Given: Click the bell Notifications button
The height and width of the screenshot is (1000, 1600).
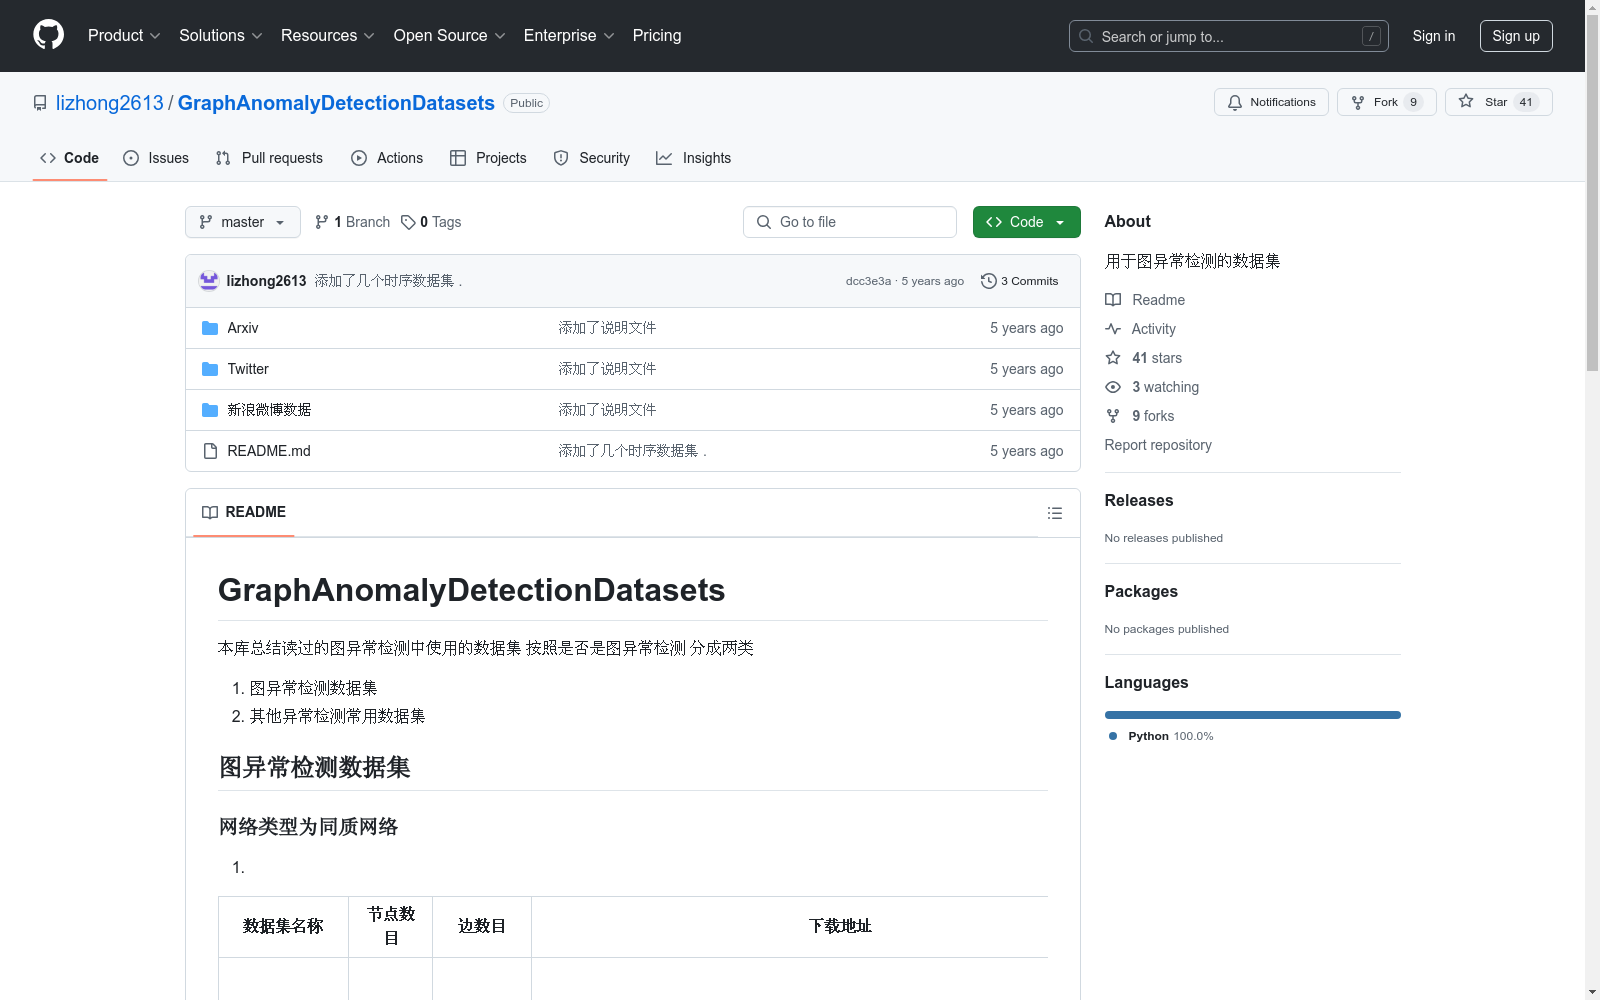Looking at the screenshot, I should 1271,102.
